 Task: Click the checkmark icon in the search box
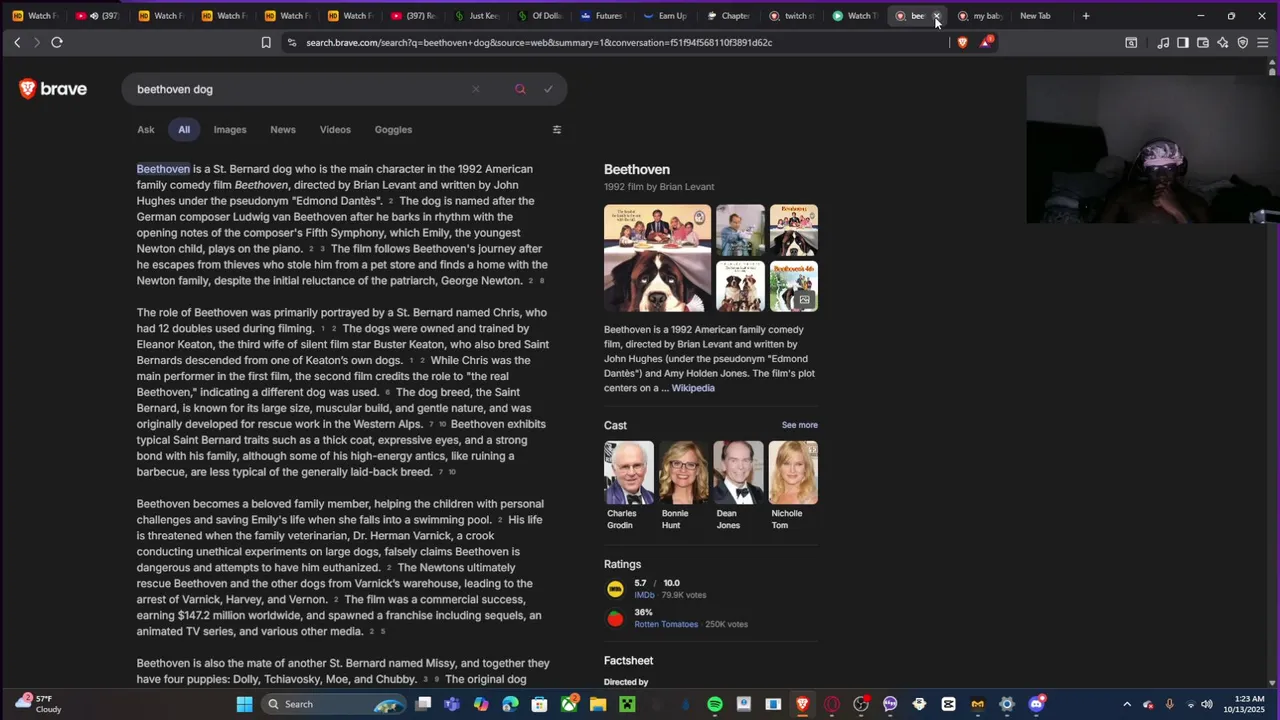[548, 89]
